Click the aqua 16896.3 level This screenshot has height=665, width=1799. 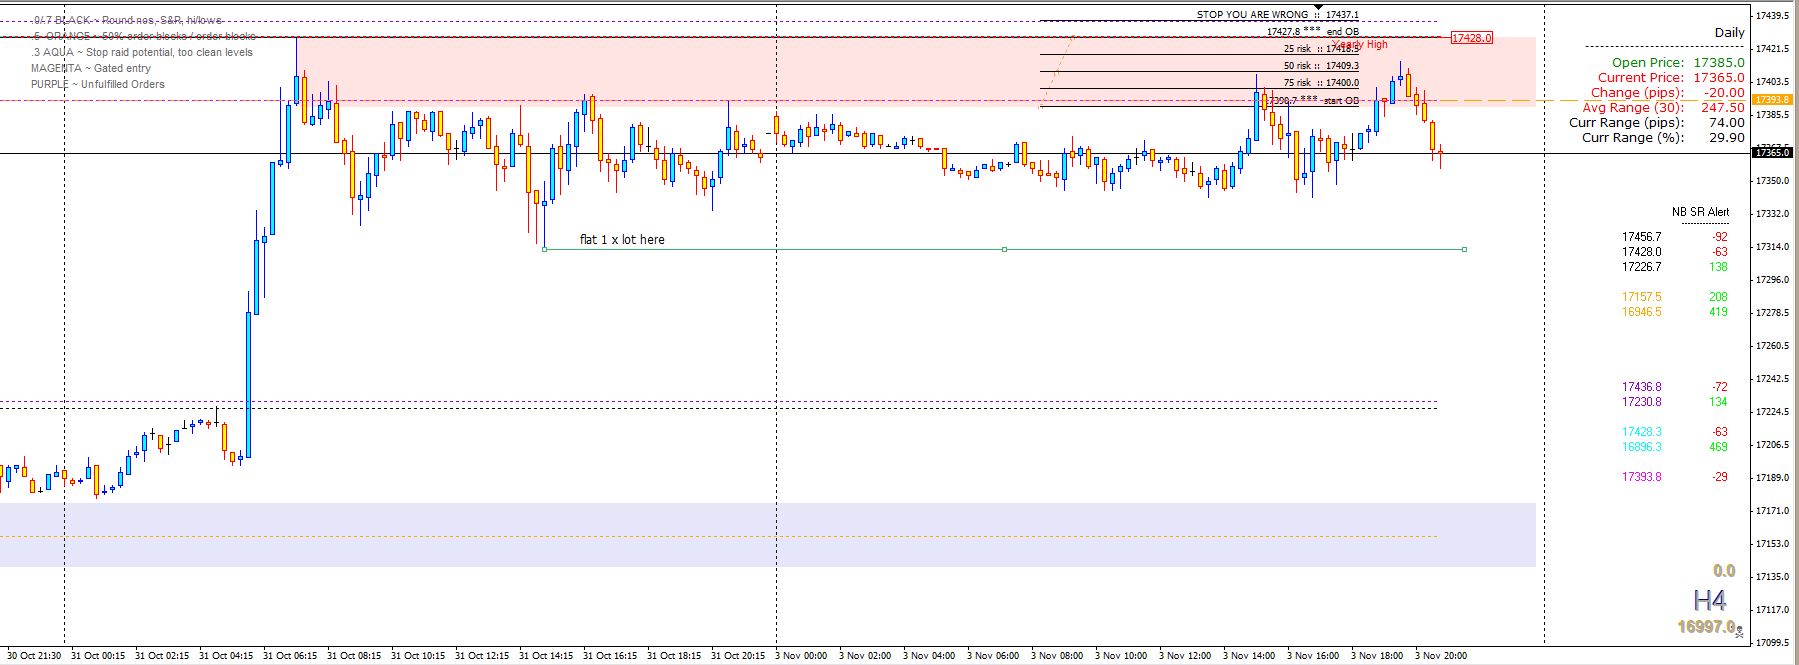coord(1641,447)
